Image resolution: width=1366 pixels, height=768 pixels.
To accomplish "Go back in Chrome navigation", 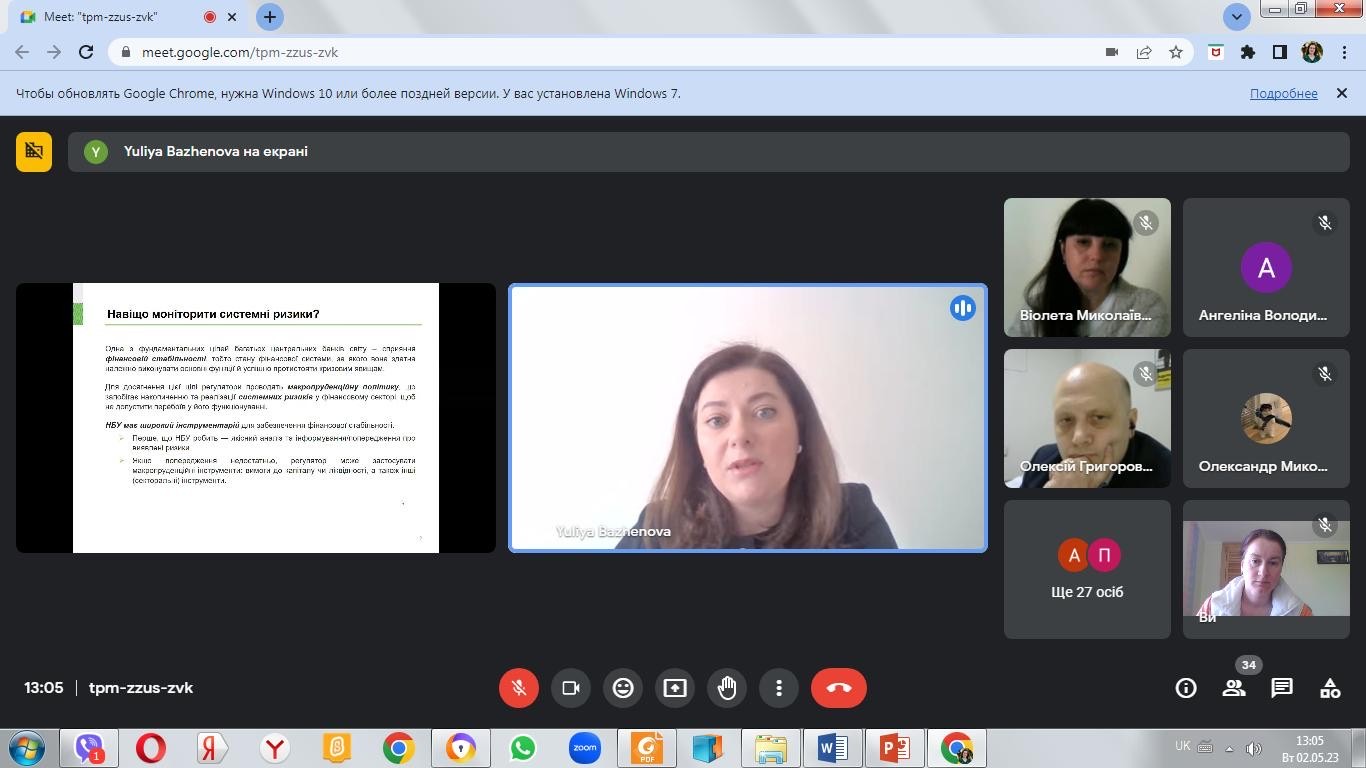I will 22,52.
